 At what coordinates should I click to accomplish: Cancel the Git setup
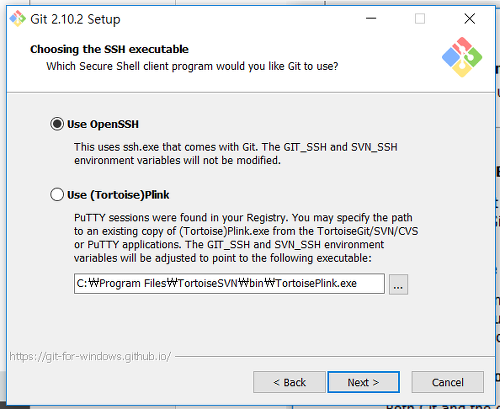tap(447, 382)
